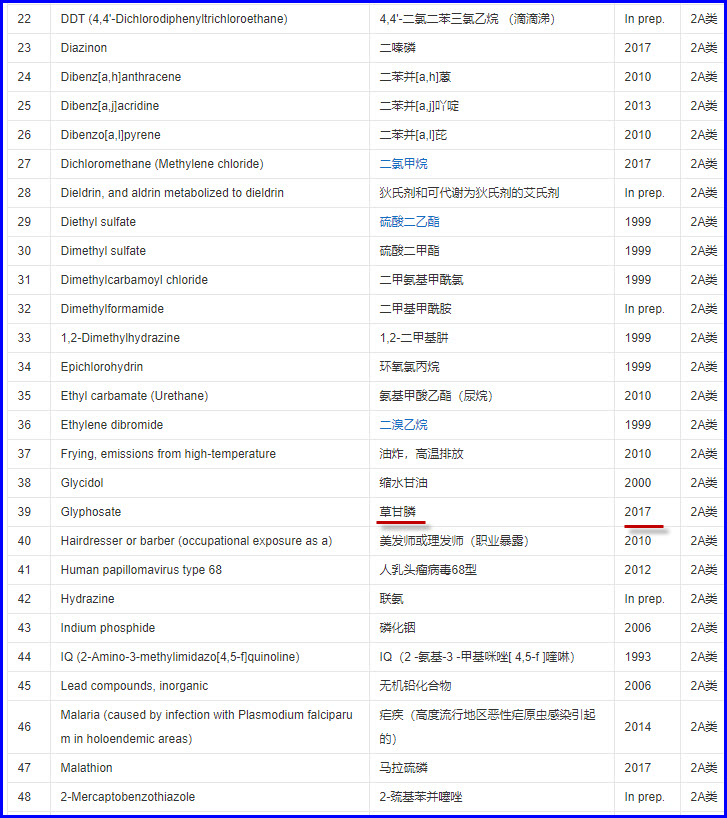Screen dimensions: 727x818
Task: Open the 硫酸二乙酯 link
Action: point(409,222)
